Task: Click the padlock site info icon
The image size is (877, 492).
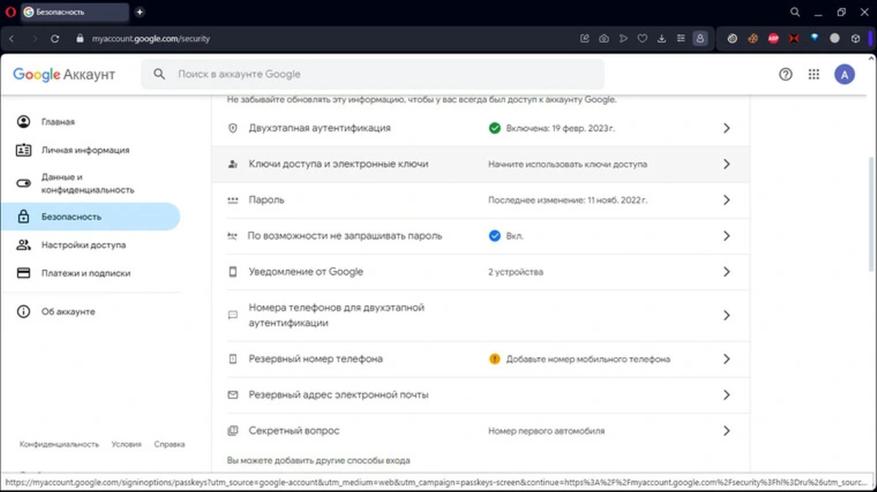Action: pos(80,39)
